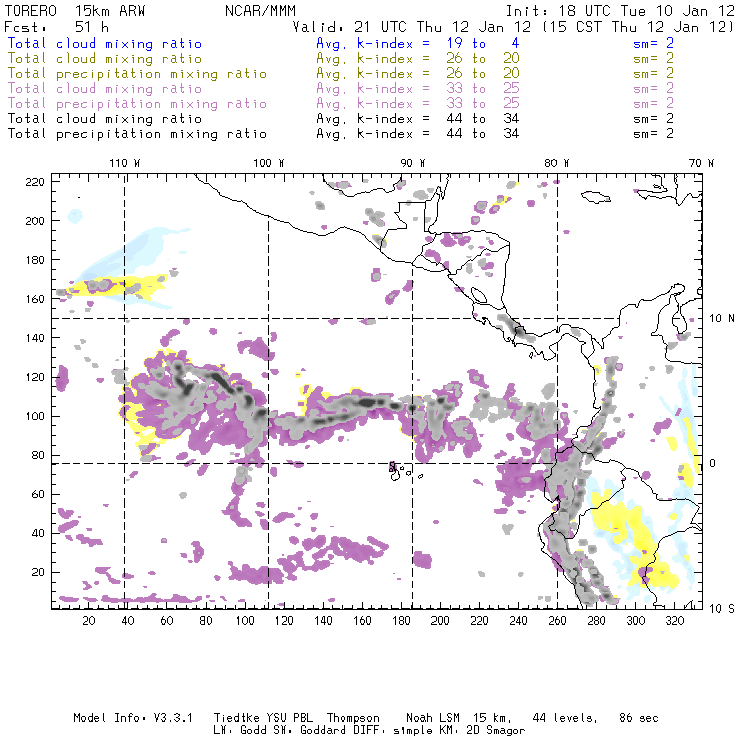This screenshot has height=740, width=740.
Task: Click the 'Fcst: 51 h' forecast hour text
Action: (x=57, y=26)
